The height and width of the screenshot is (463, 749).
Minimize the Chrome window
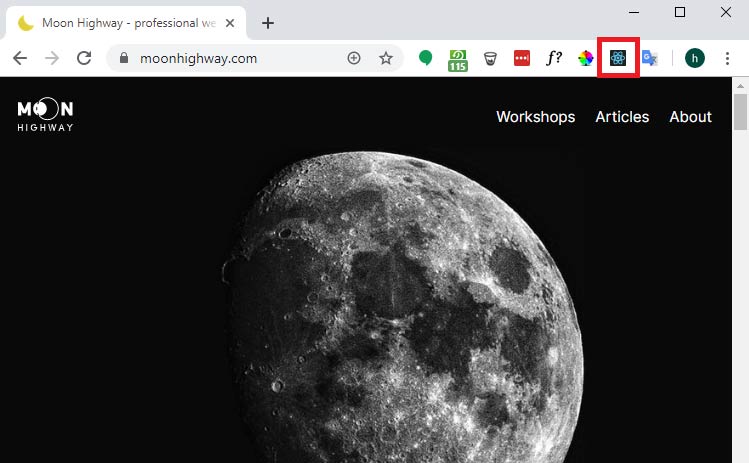(x=634, y=12)
